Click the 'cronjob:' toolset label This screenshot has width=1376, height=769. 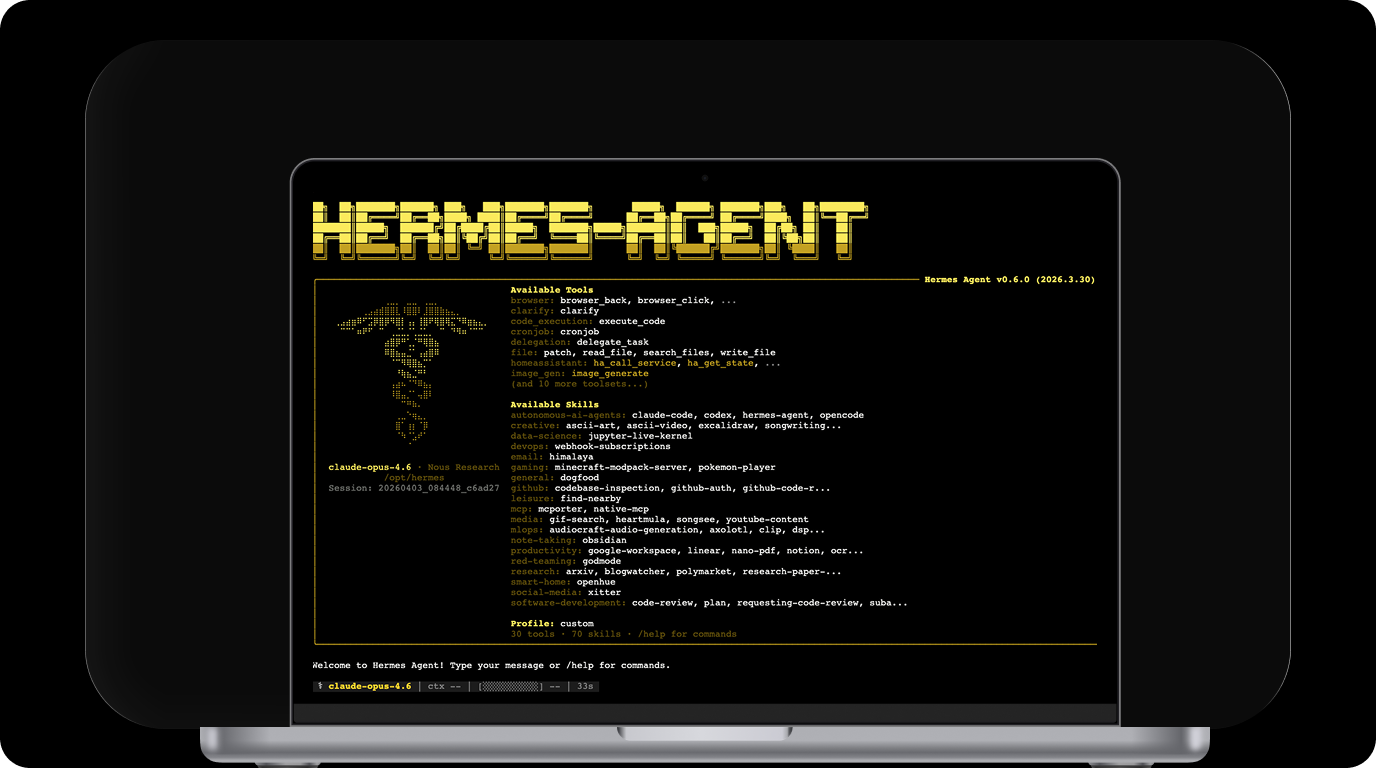click(x=533, y=332)
